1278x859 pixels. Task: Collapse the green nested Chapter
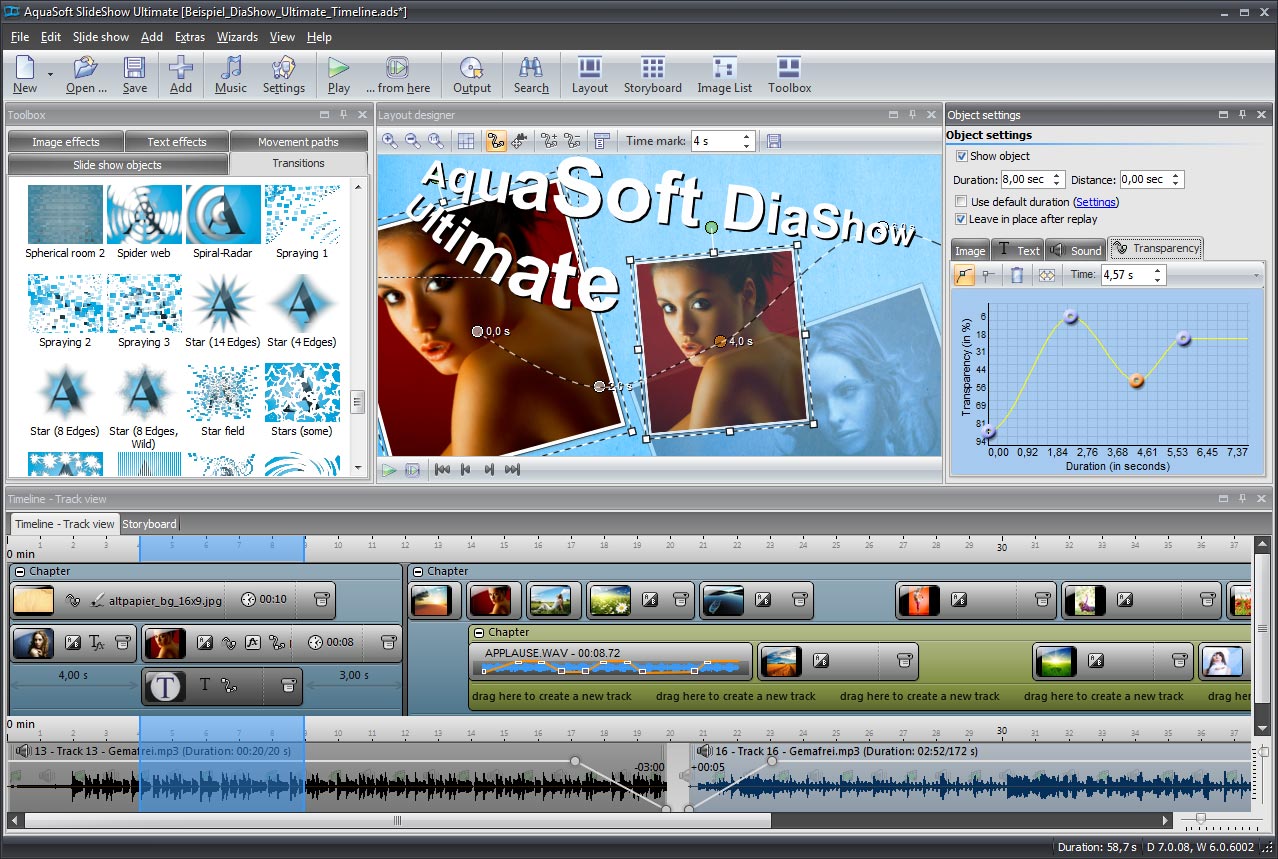click(478, 633)
